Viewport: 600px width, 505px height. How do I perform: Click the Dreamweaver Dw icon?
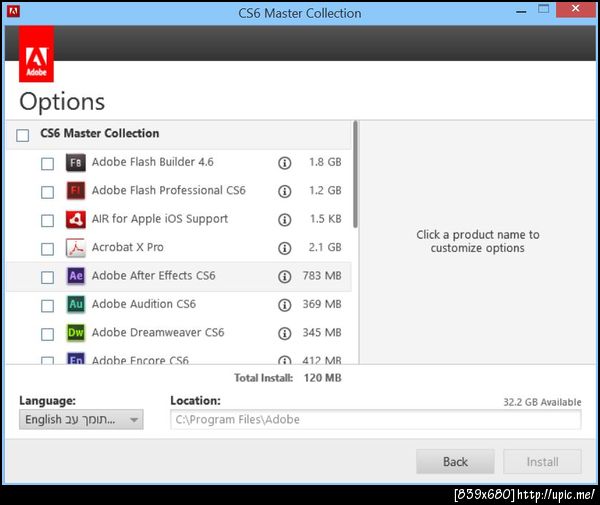tap(75, 333)
